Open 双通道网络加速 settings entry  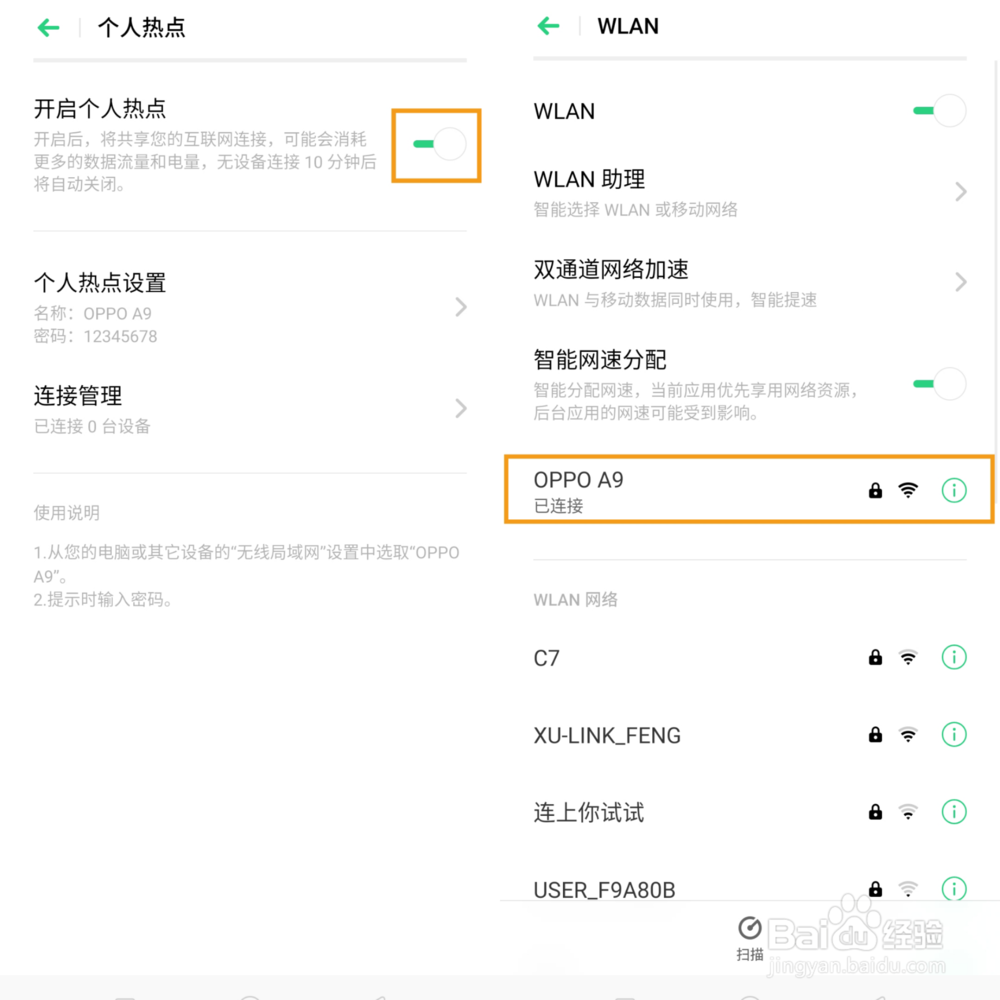pyautogui.click(x=750, y=282)
